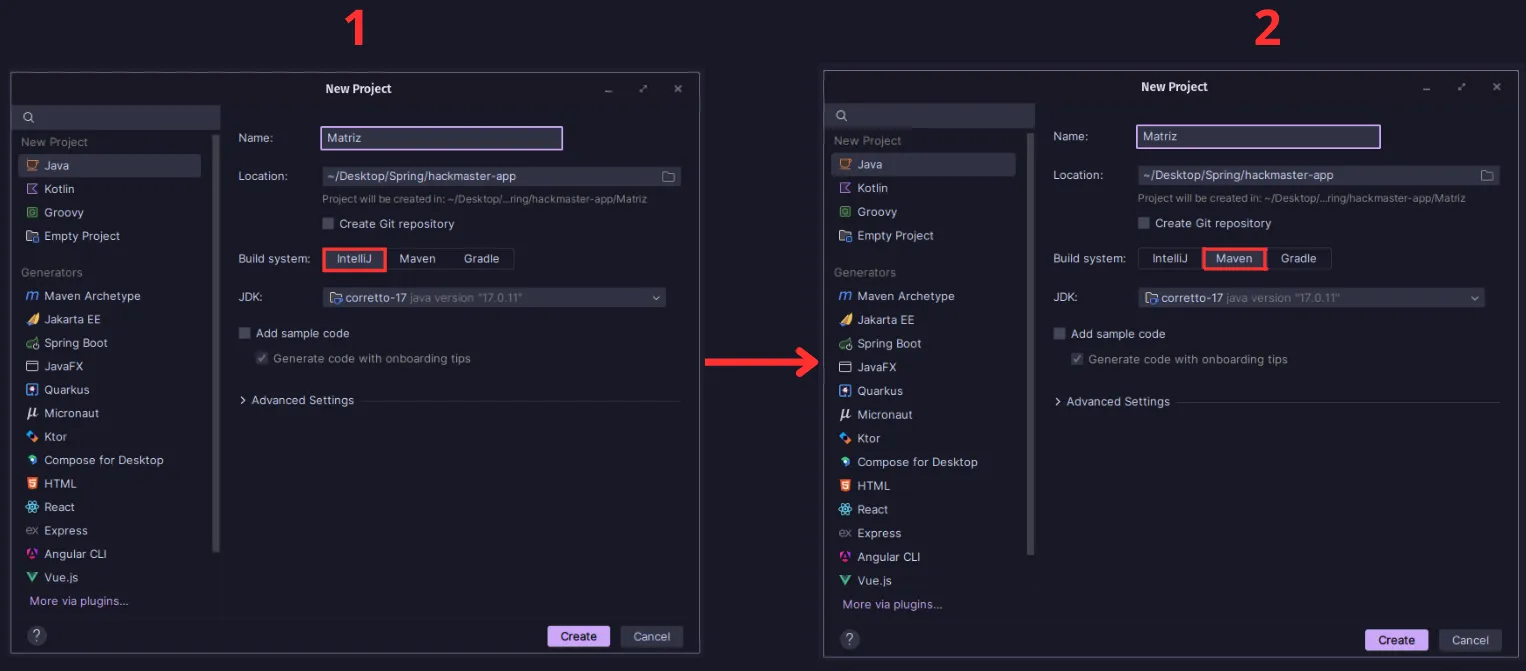
Task: Select Micronaut icon in left dialog
Action: click(32, 414)
